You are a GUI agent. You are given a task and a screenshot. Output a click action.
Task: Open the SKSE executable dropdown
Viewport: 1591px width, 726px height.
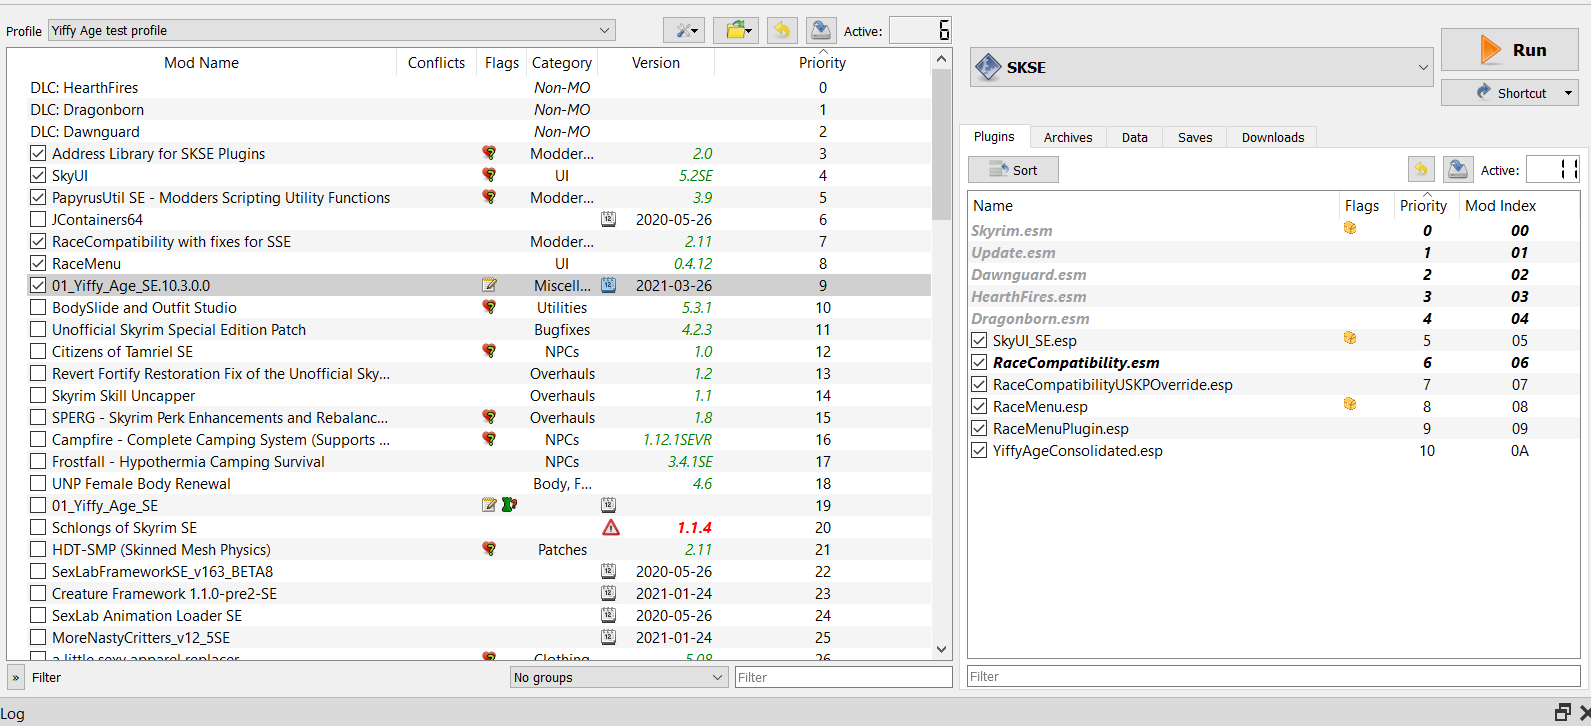click(1202, 67)
